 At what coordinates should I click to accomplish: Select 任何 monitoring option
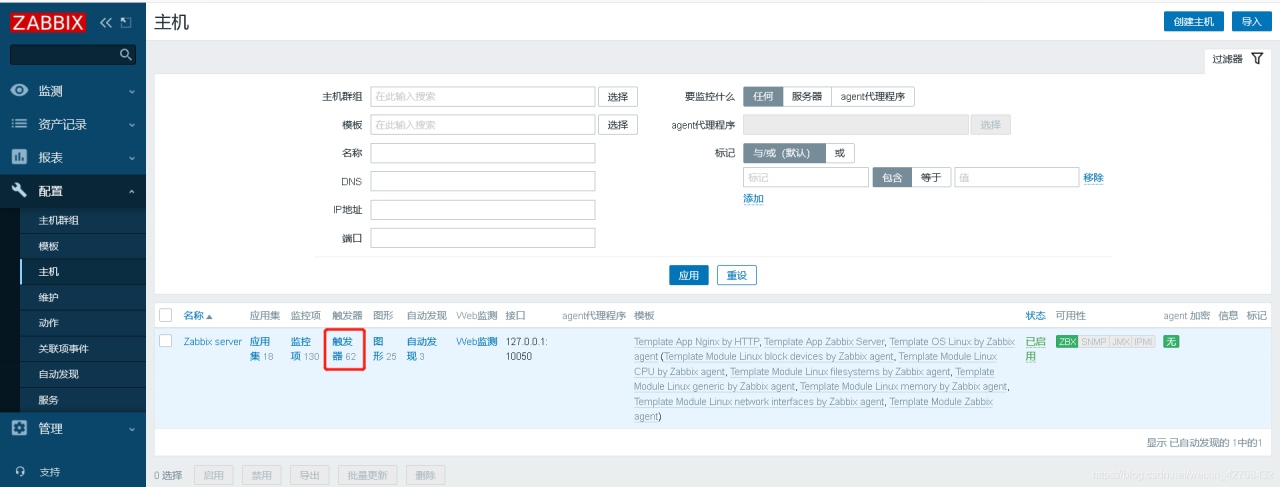pyautogui.click(x=763, y=97)
